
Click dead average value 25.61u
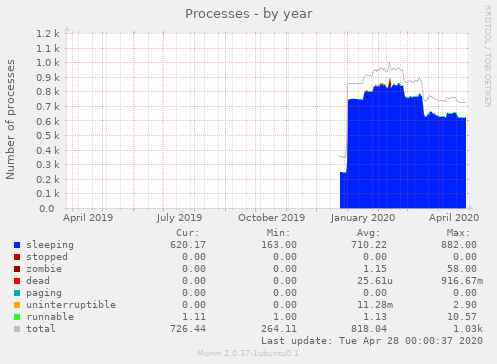click(x=375, y=281)
